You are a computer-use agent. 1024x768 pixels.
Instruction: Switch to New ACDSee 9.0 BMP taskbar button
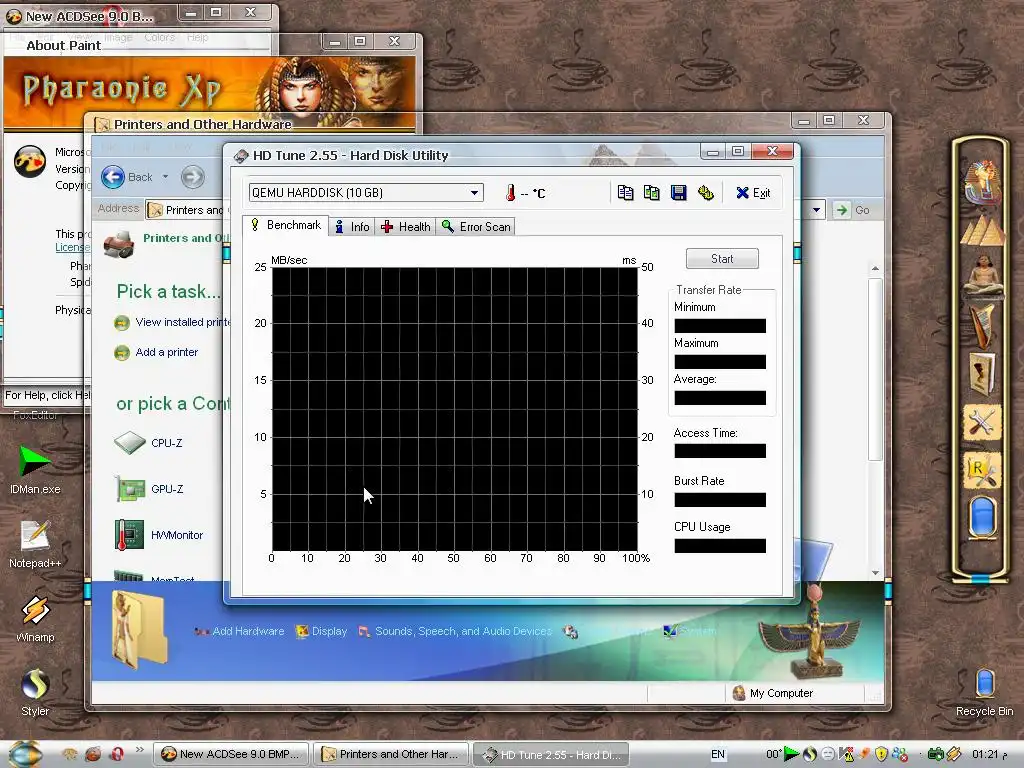pos(231,754)
